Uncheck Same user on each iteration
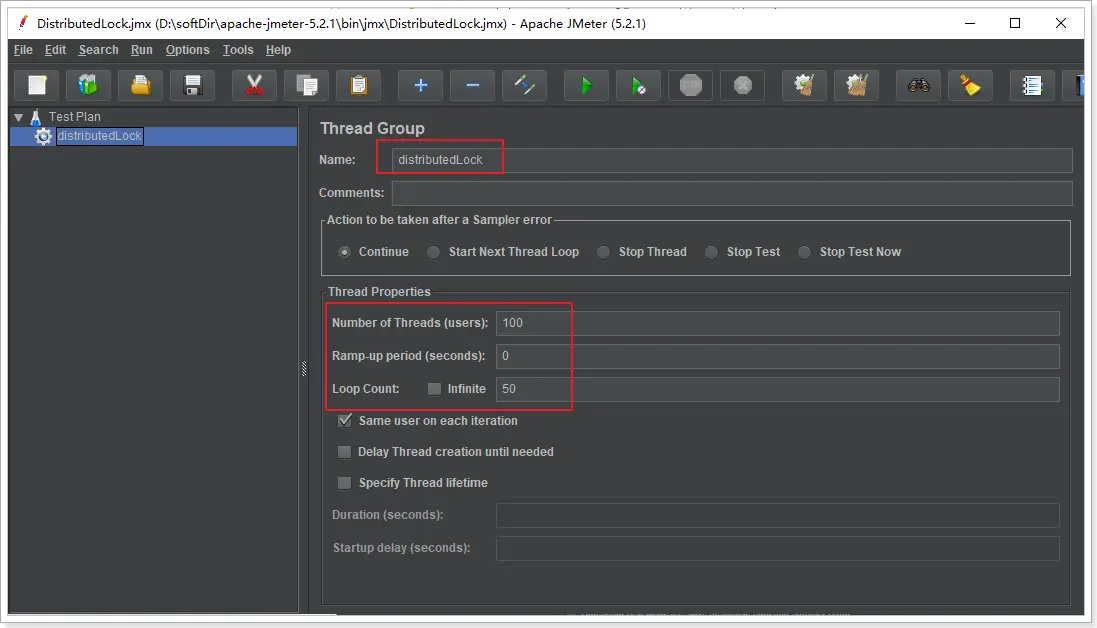Viewport: 1097px width, 628px height. (x=344, y=421)
